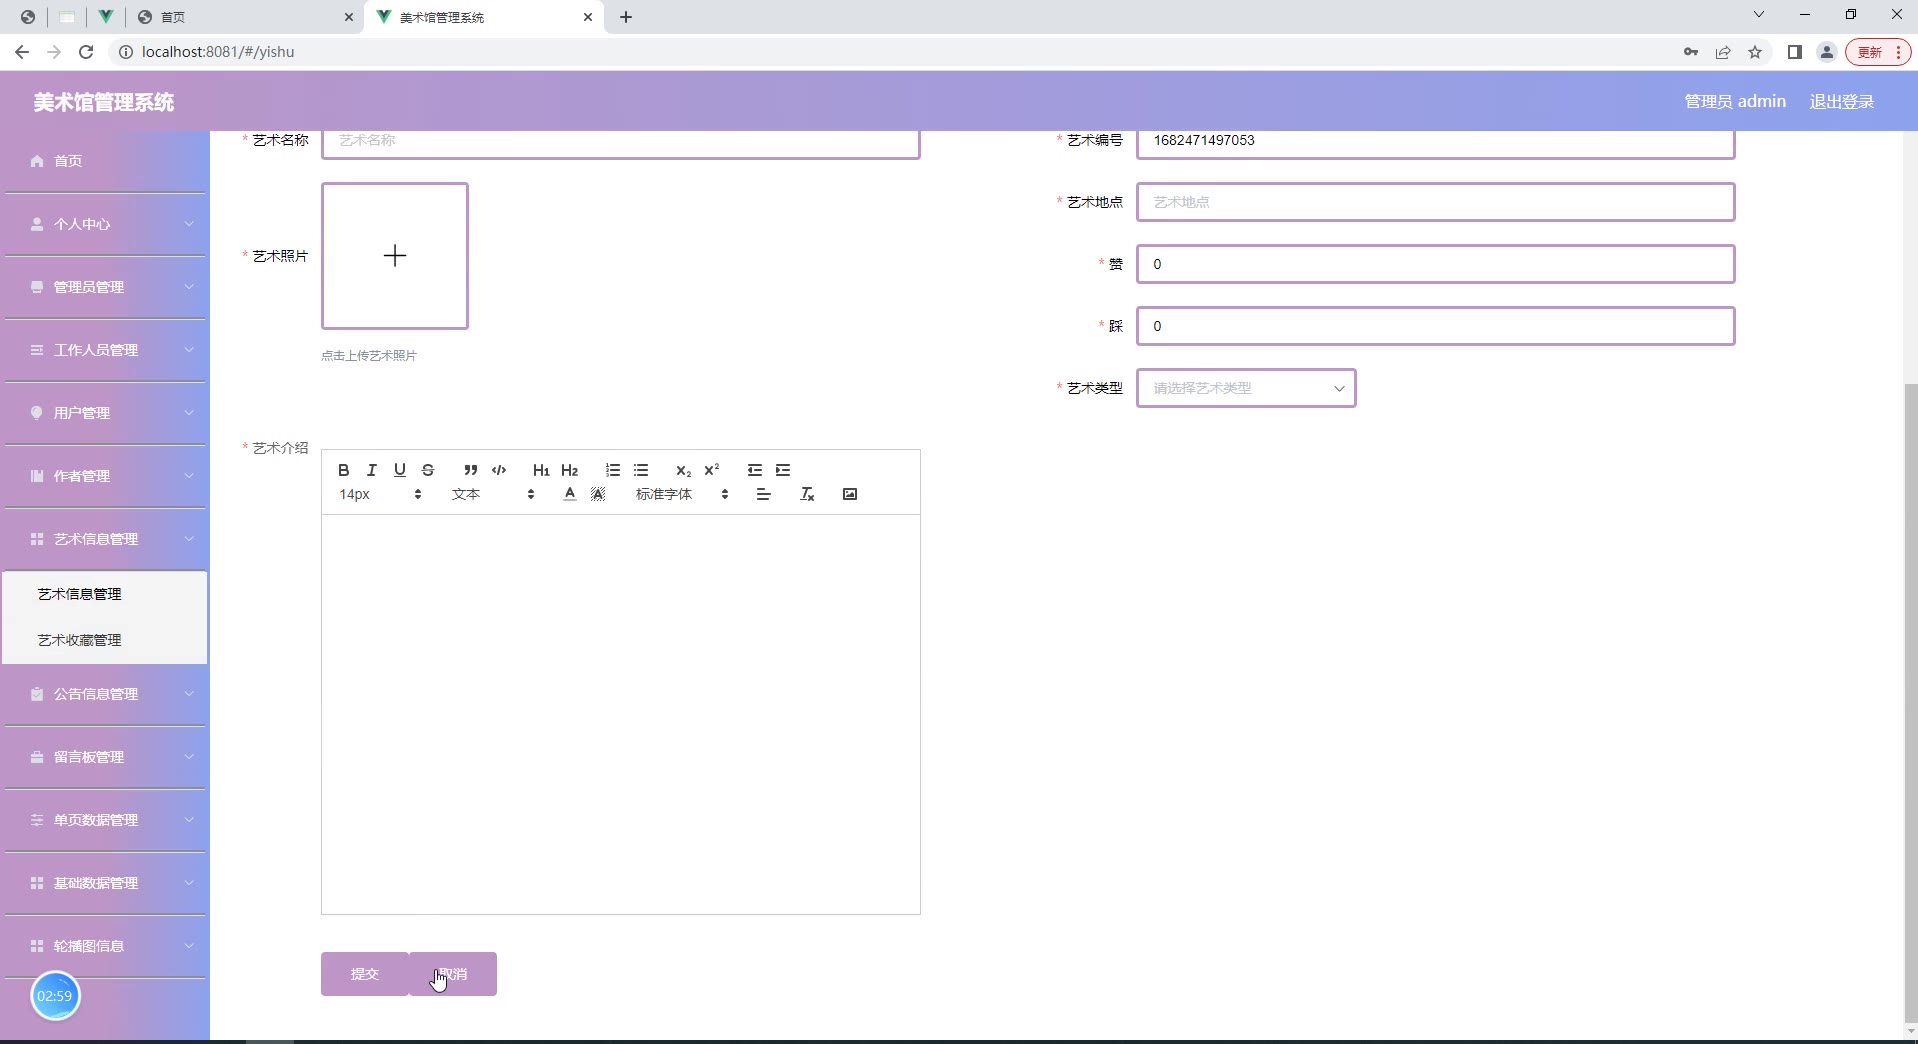This screenshot has width=1918, height=1044.
Task: Click the browser address bar URL
Action: [218, 52]
